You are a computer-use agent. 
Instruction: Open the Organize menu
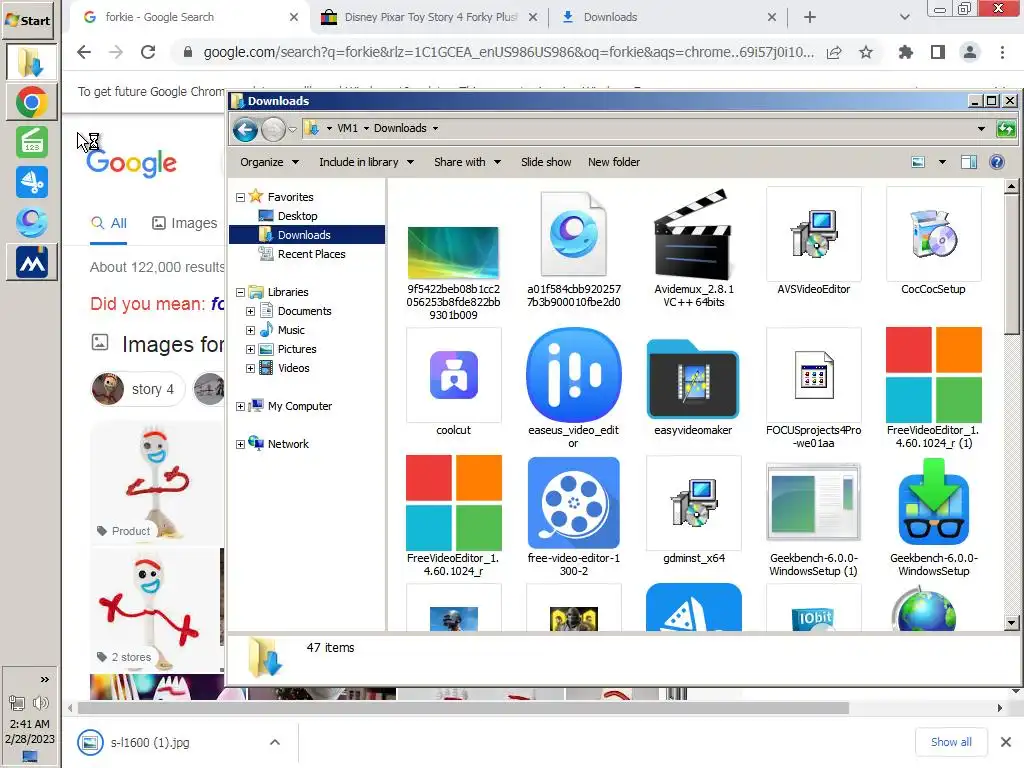[x=269, y=162]
